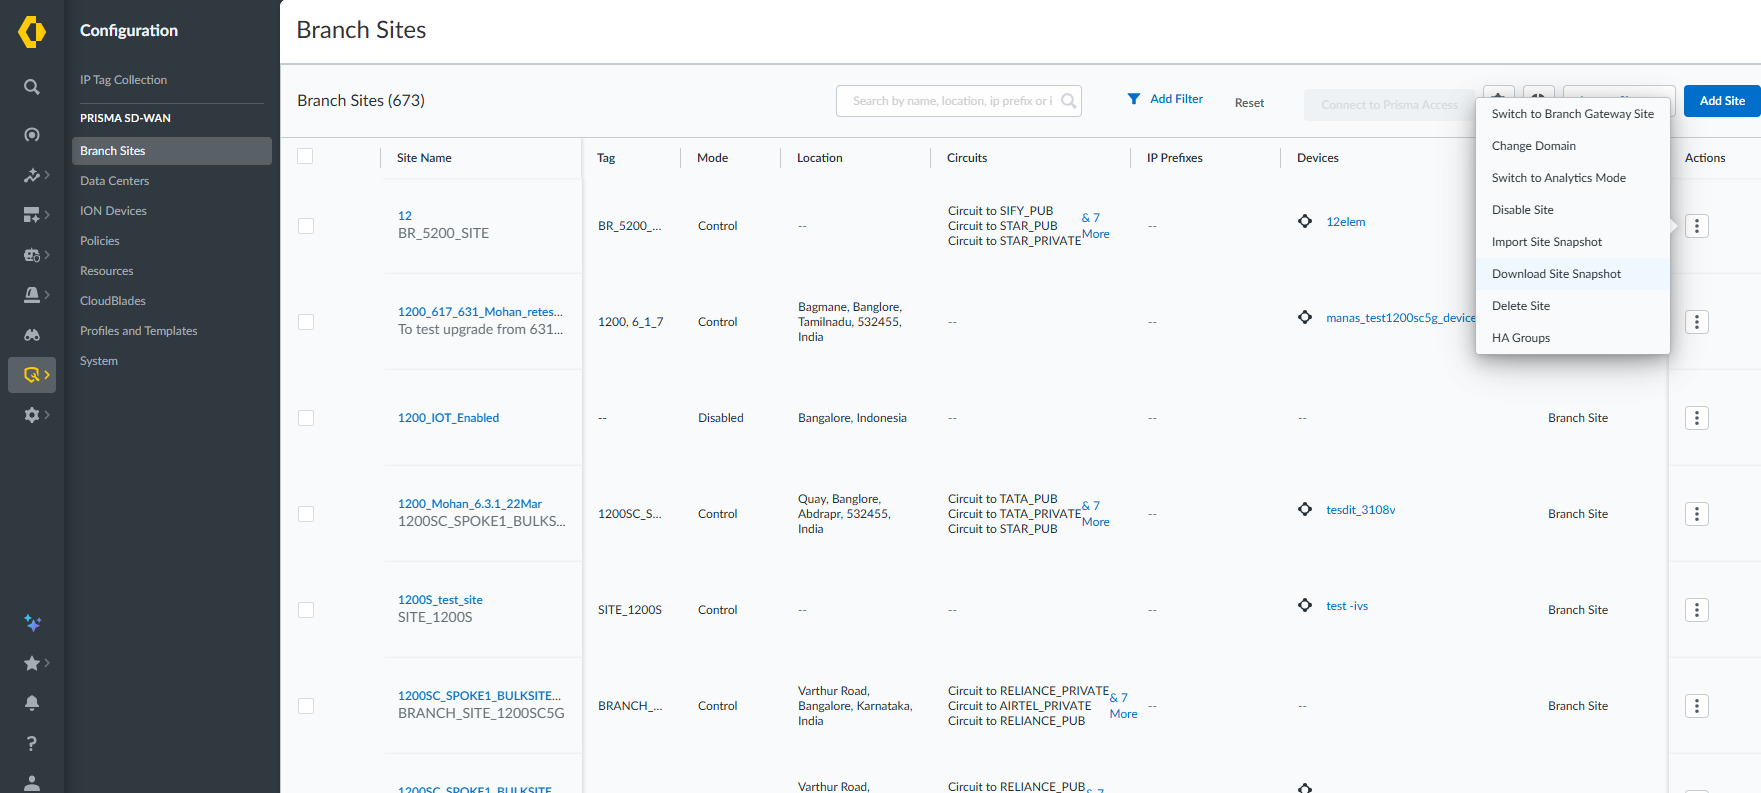This screenshot has height=793, width=1761.
Task: Check the select-all checkbox in table header
Action: coord(306,156)
